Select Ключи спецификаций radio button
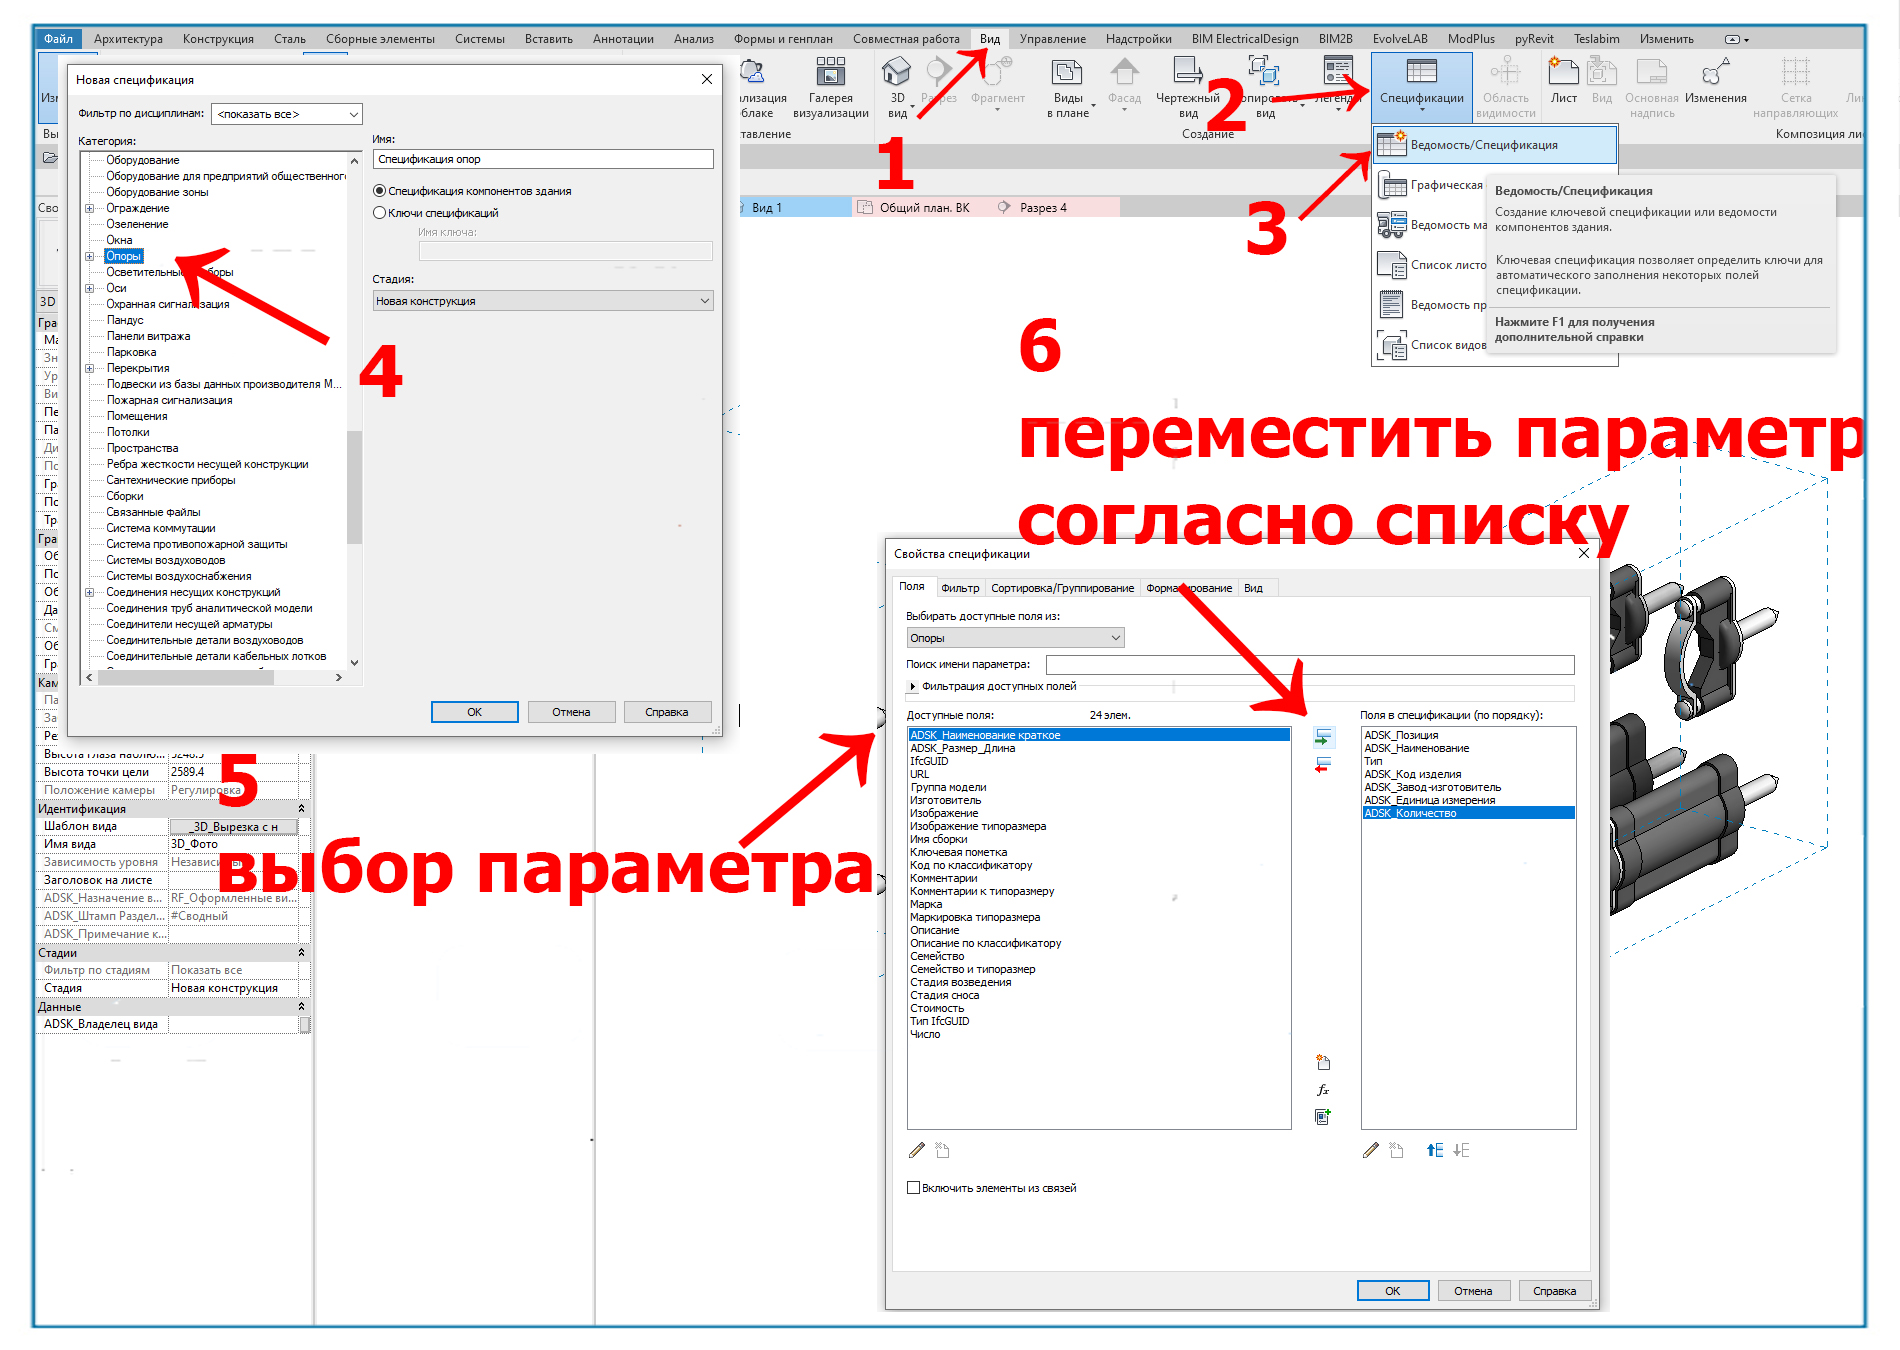This screenshot has height=1350, width=1900. pos(379,213)
